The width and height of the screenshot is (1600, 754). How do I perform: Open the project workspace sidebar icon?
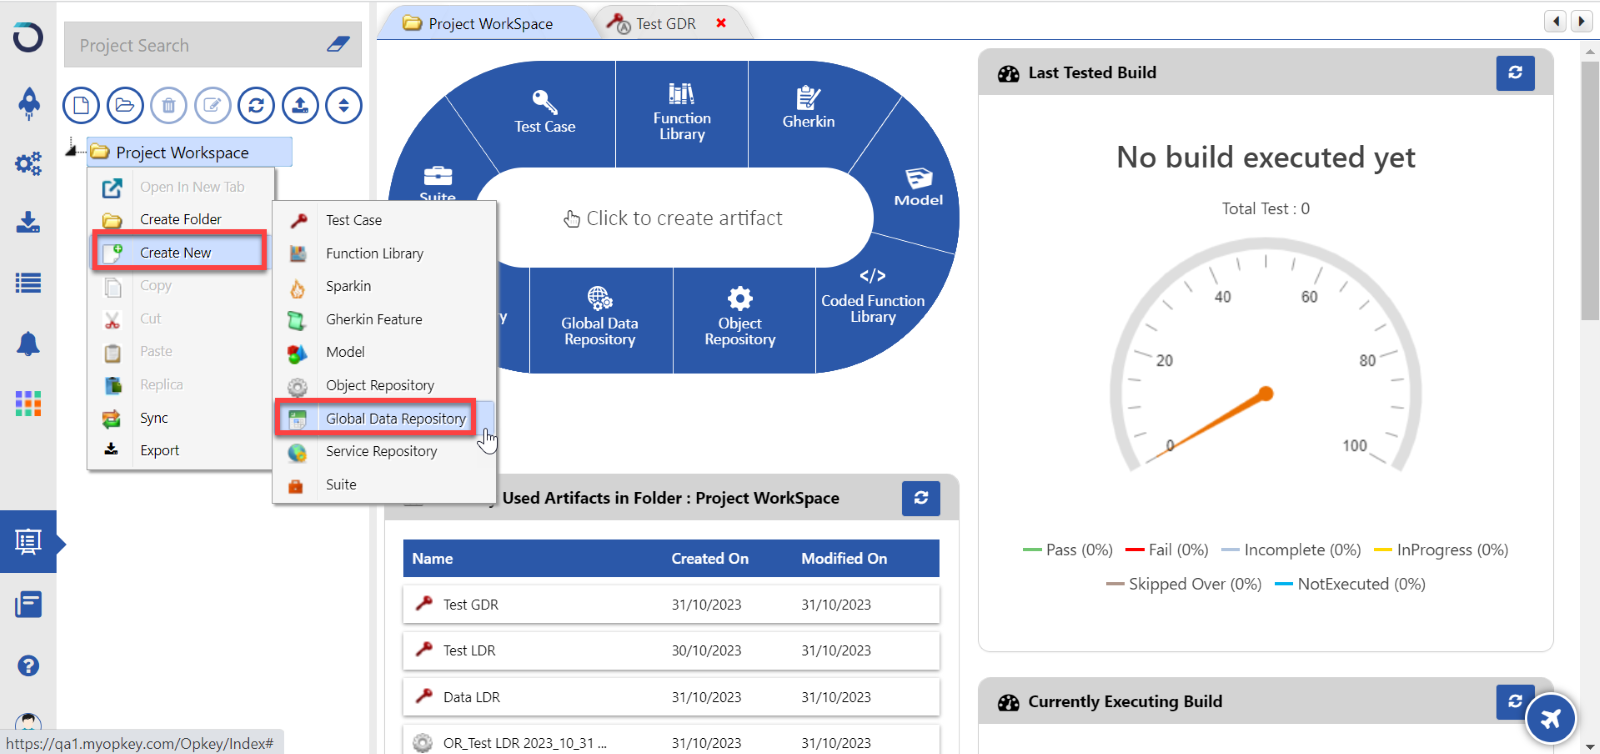[x=28, y=542]
